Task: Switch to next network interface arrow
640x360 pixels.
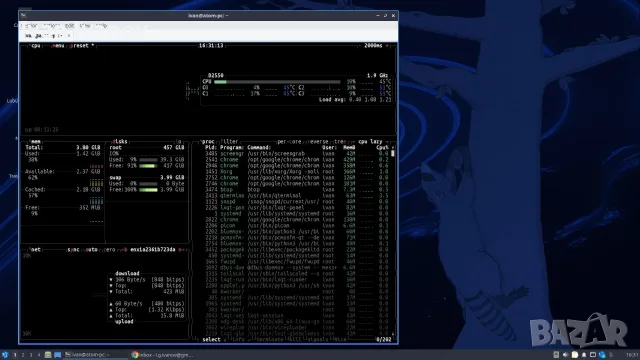Action: 180,249
